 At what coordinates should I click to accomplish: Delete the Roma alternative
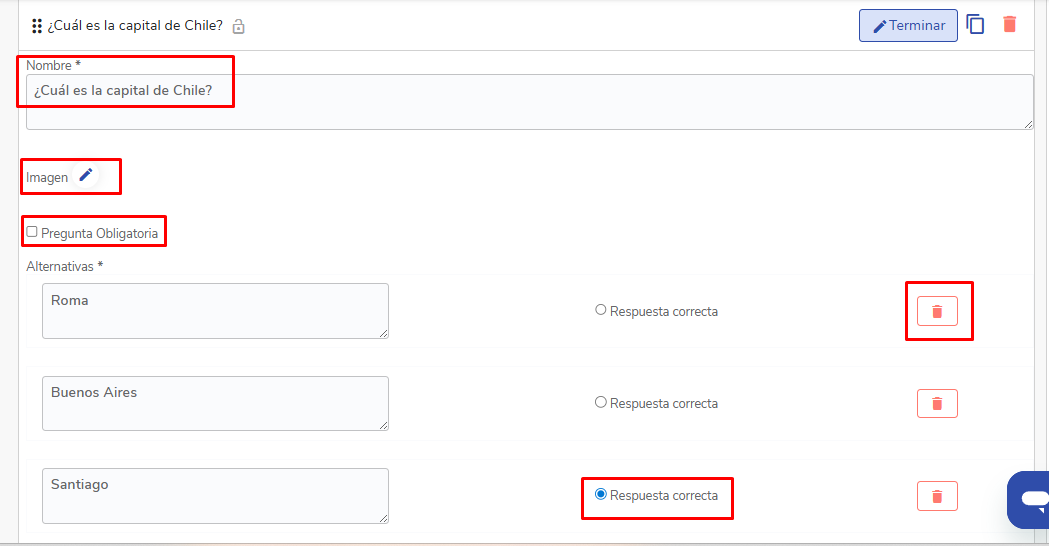pyautogui.click(x=937, y=311)
